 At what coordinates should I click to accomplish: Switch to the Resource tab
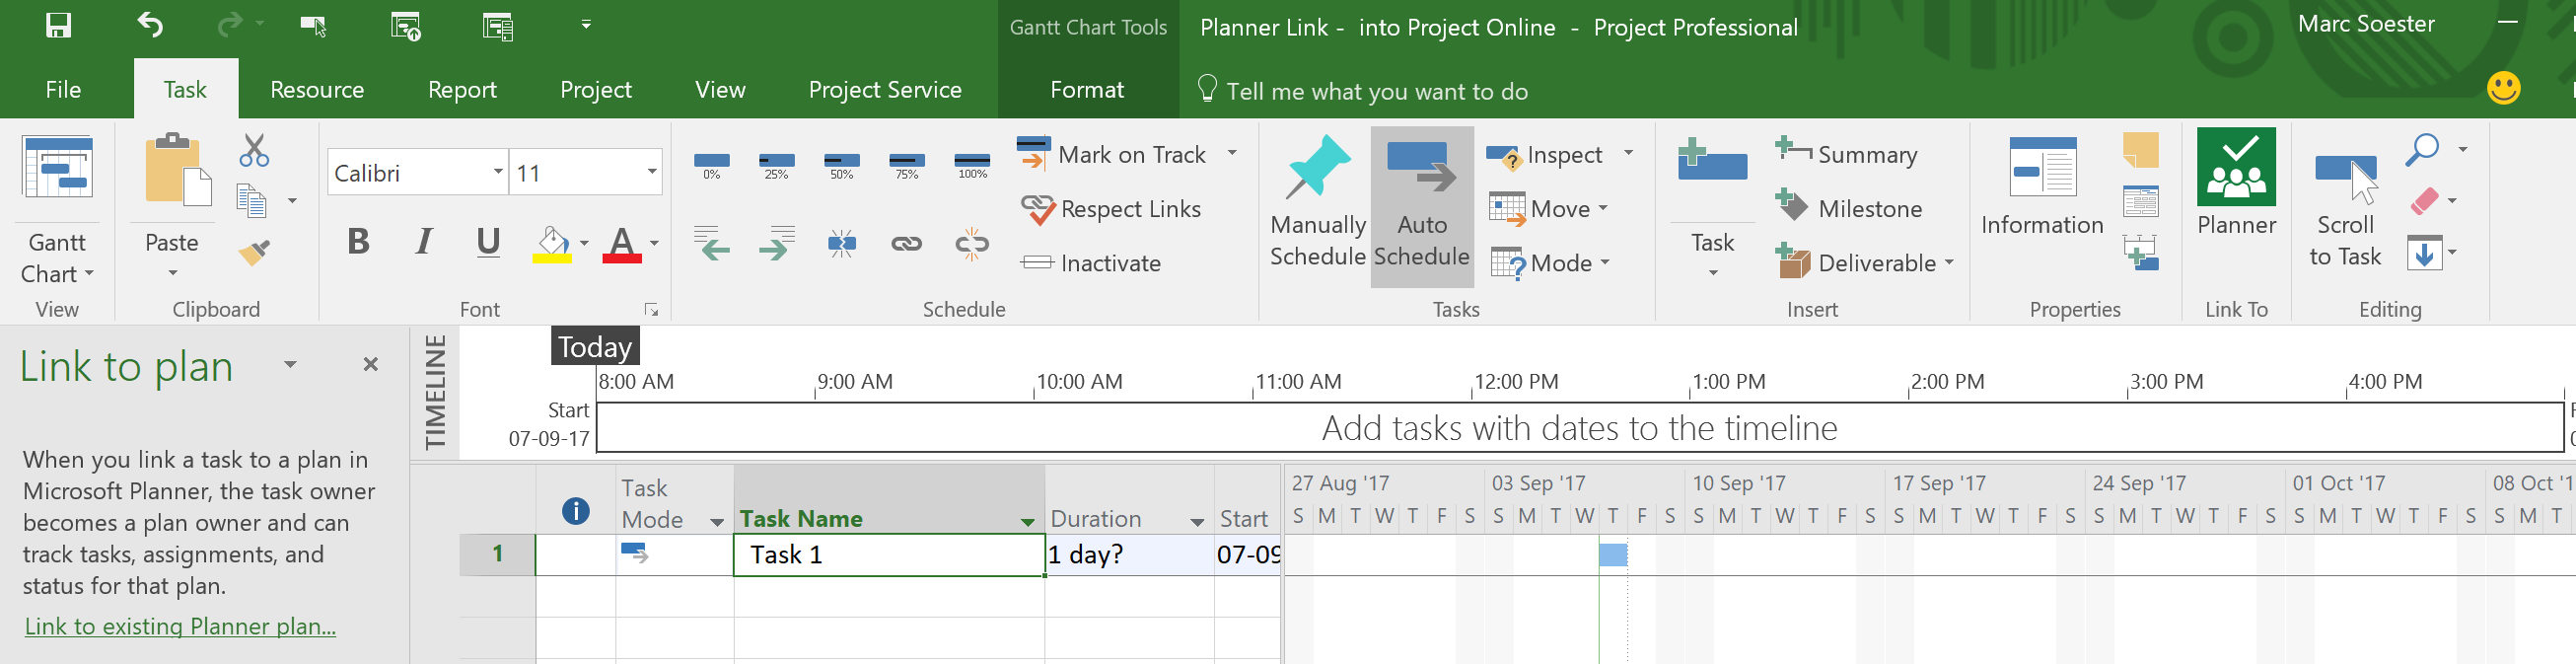(317, 89)
